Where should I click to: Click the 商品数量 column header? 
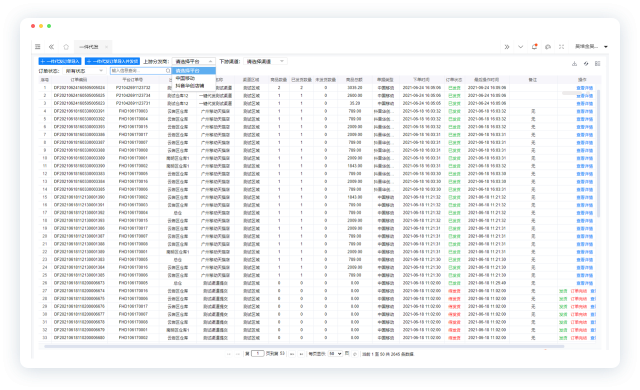coord(279,80)
